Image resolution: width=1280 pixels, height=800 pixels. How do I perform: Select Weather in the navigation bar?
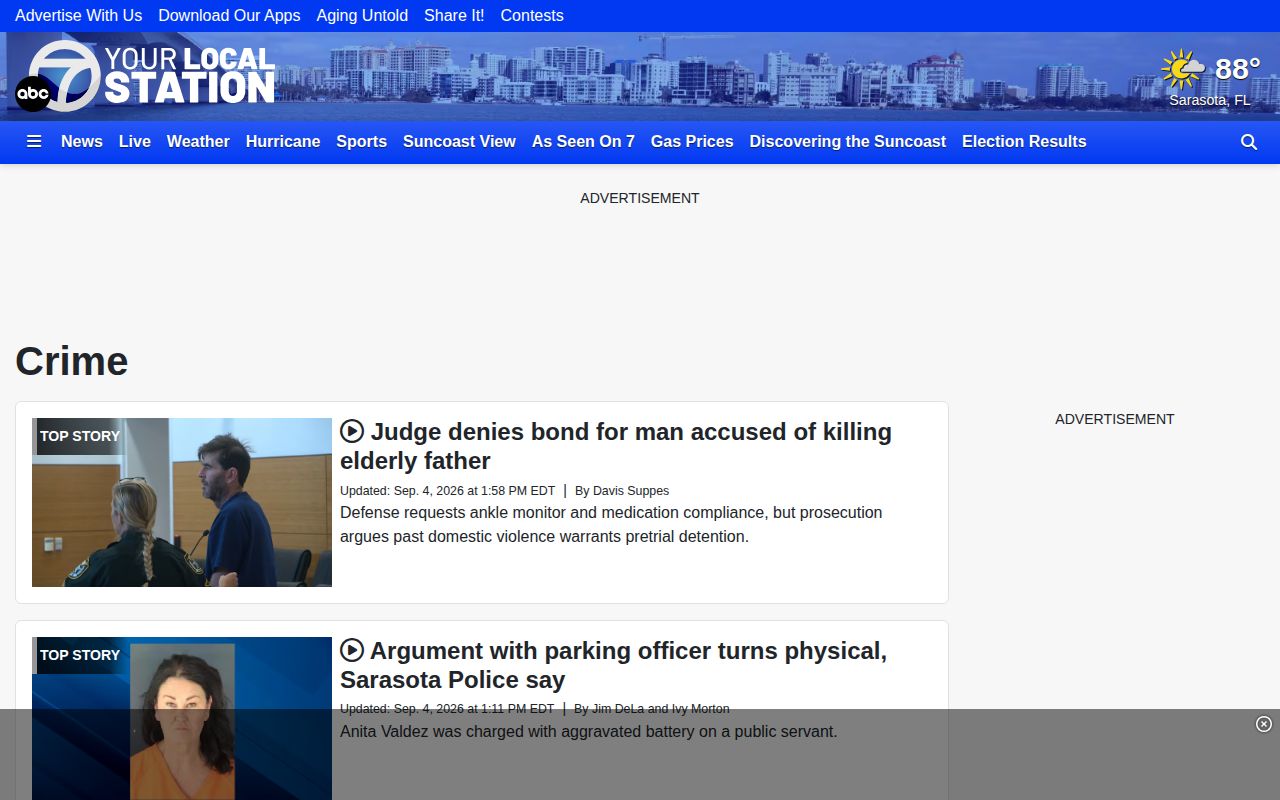click(x=198, y=141)
